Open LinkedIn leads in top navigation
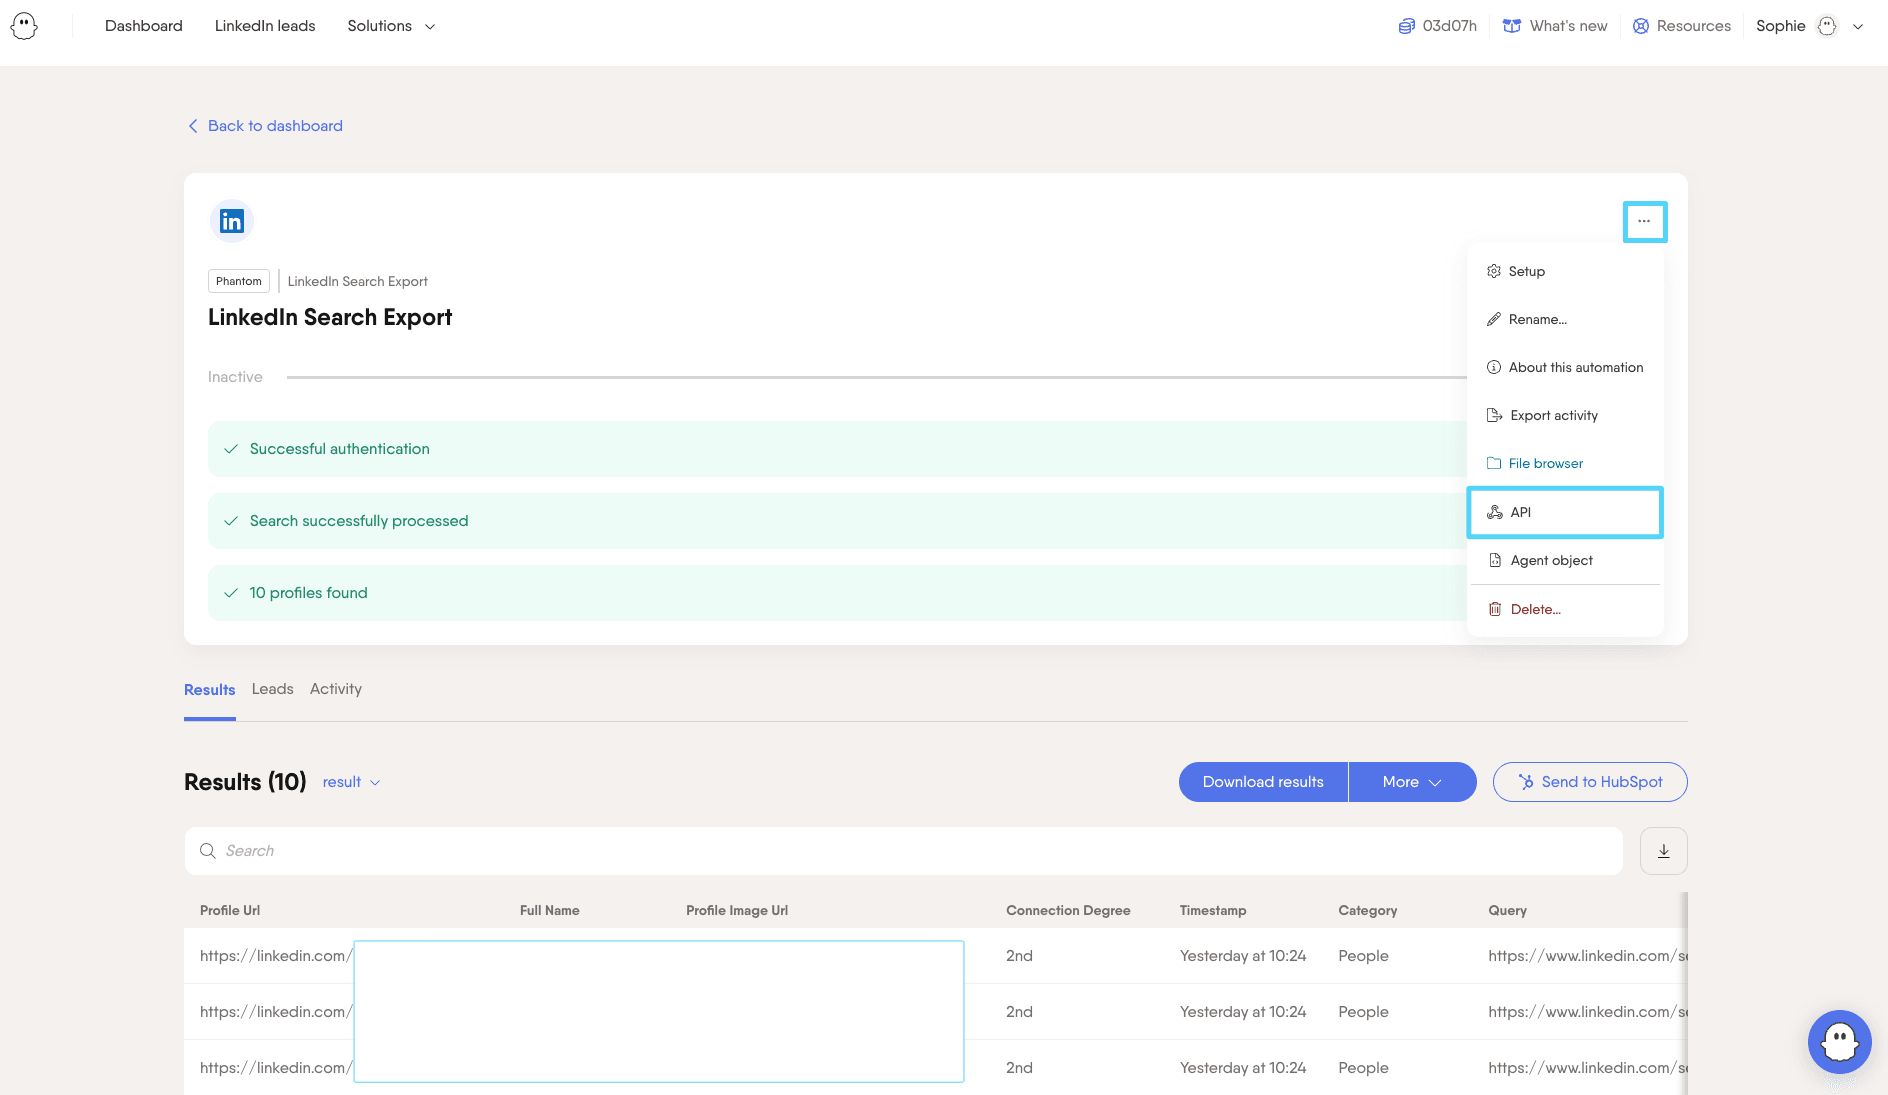Screen dimensions: 1888x1095 point(265,26)
